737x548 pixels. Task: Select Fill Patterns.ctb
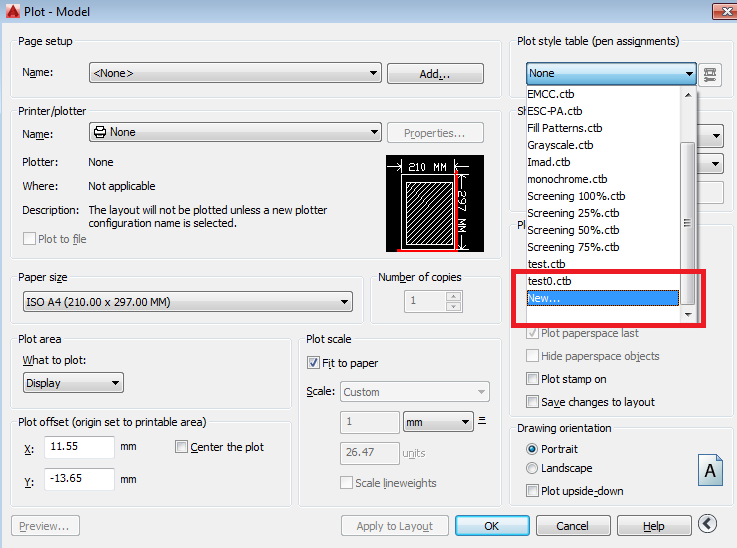coord(604,128)
